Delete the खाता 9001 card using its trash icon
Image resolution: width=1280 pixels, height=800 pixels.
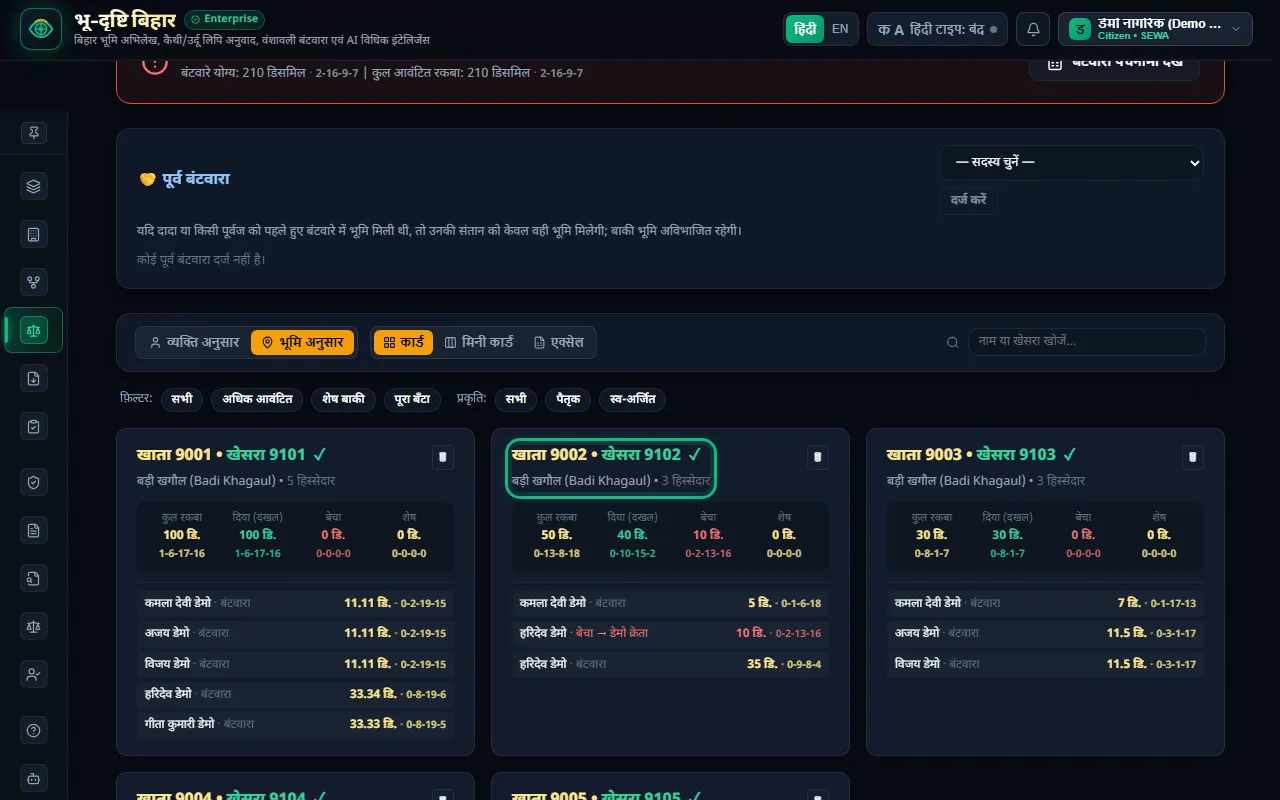pos(445,457)
